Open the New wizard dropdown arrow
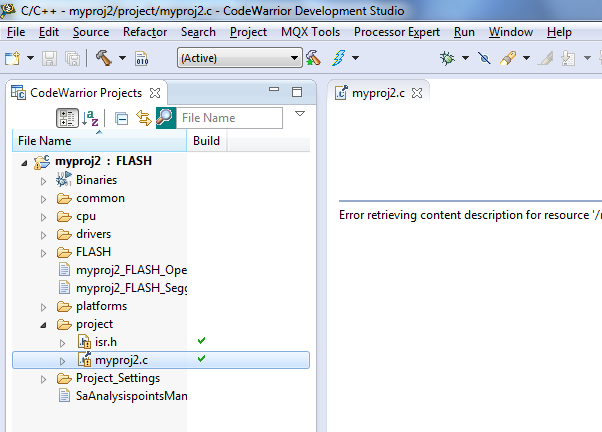The width and height of the screenshot is (602, 432). [x=30, y=58]
